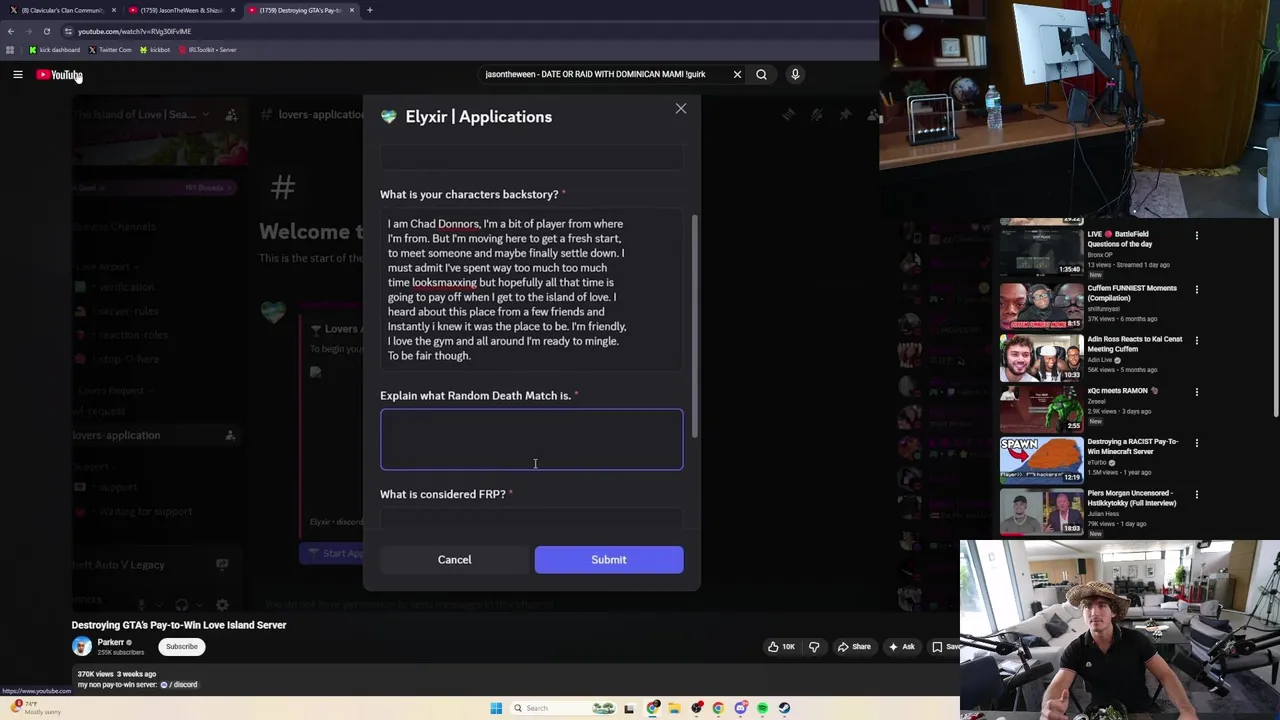Screen dimensions: 1280x720
Task: Open Parkerr channel avatar
Action: 82,647
